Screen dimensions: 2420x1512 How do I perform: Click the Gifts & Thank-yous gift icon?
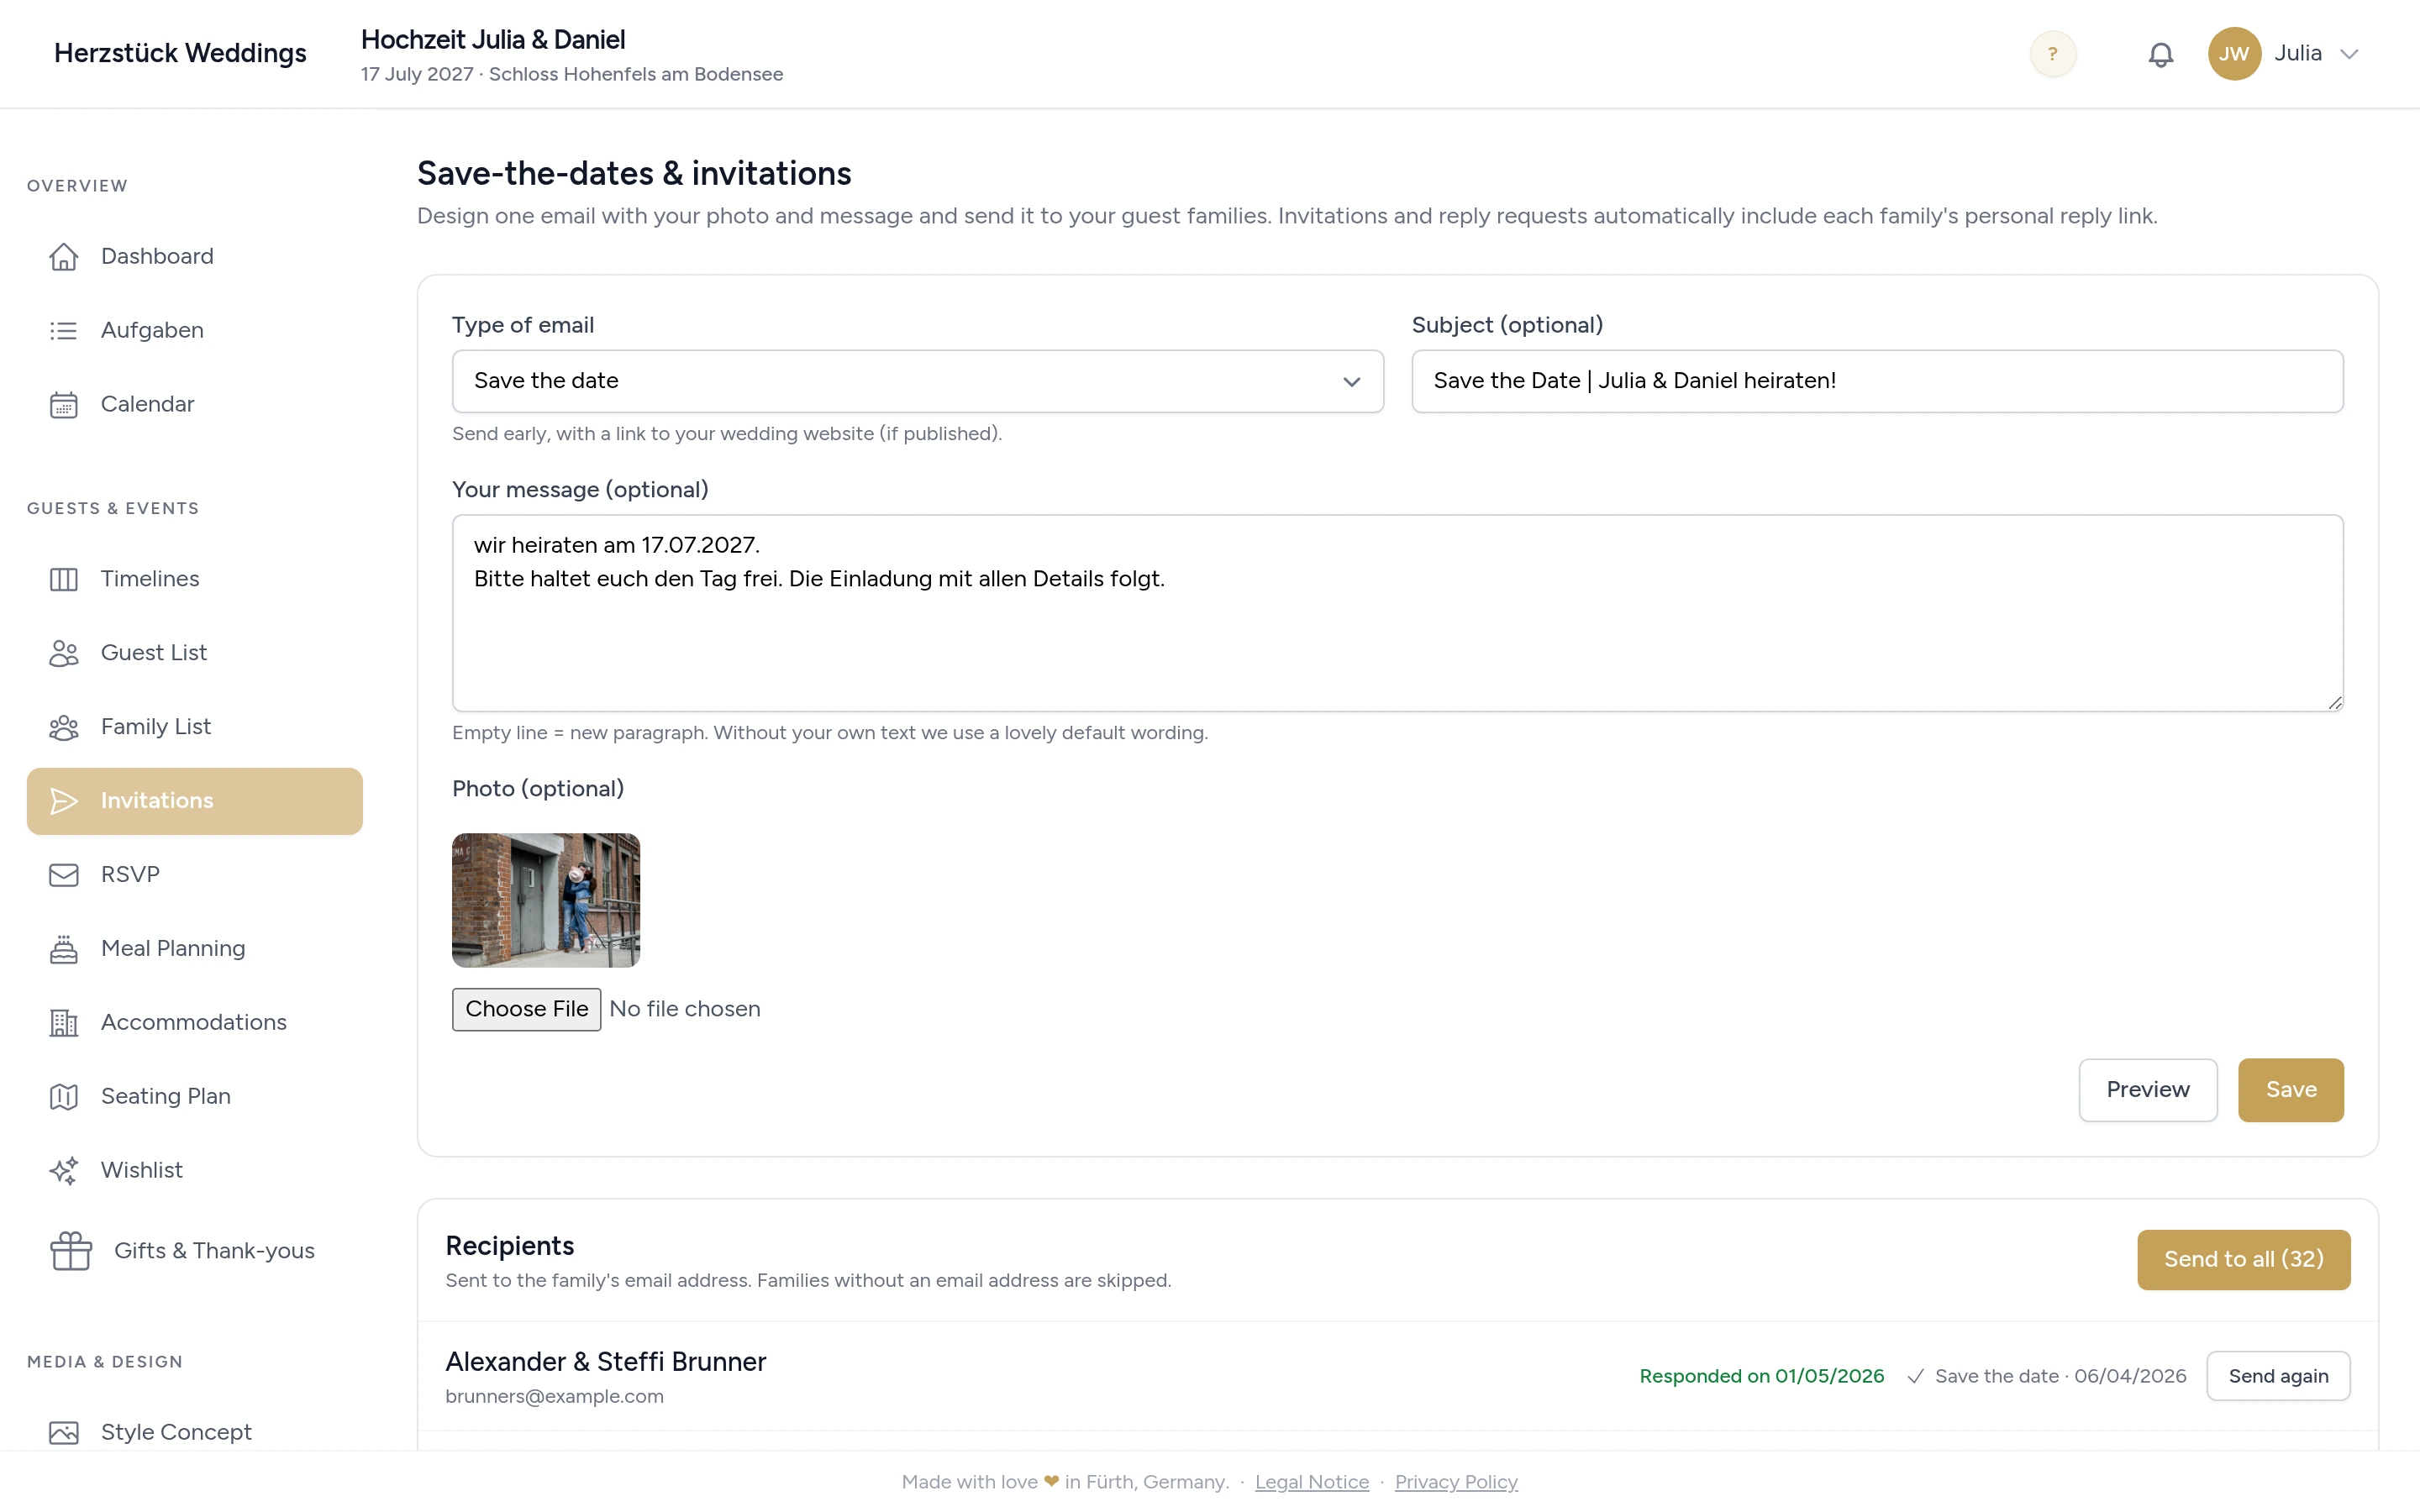click(x=71, y=1251)
